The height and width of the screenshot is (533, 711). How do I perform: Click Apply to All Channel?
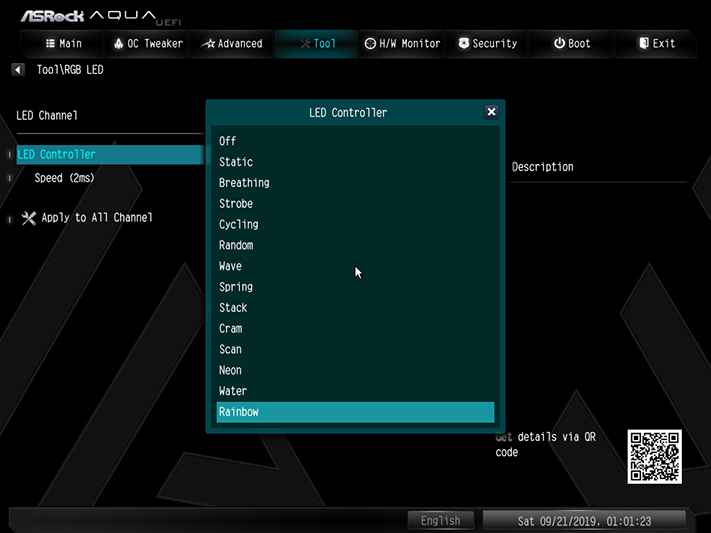(x=97, y=218)
